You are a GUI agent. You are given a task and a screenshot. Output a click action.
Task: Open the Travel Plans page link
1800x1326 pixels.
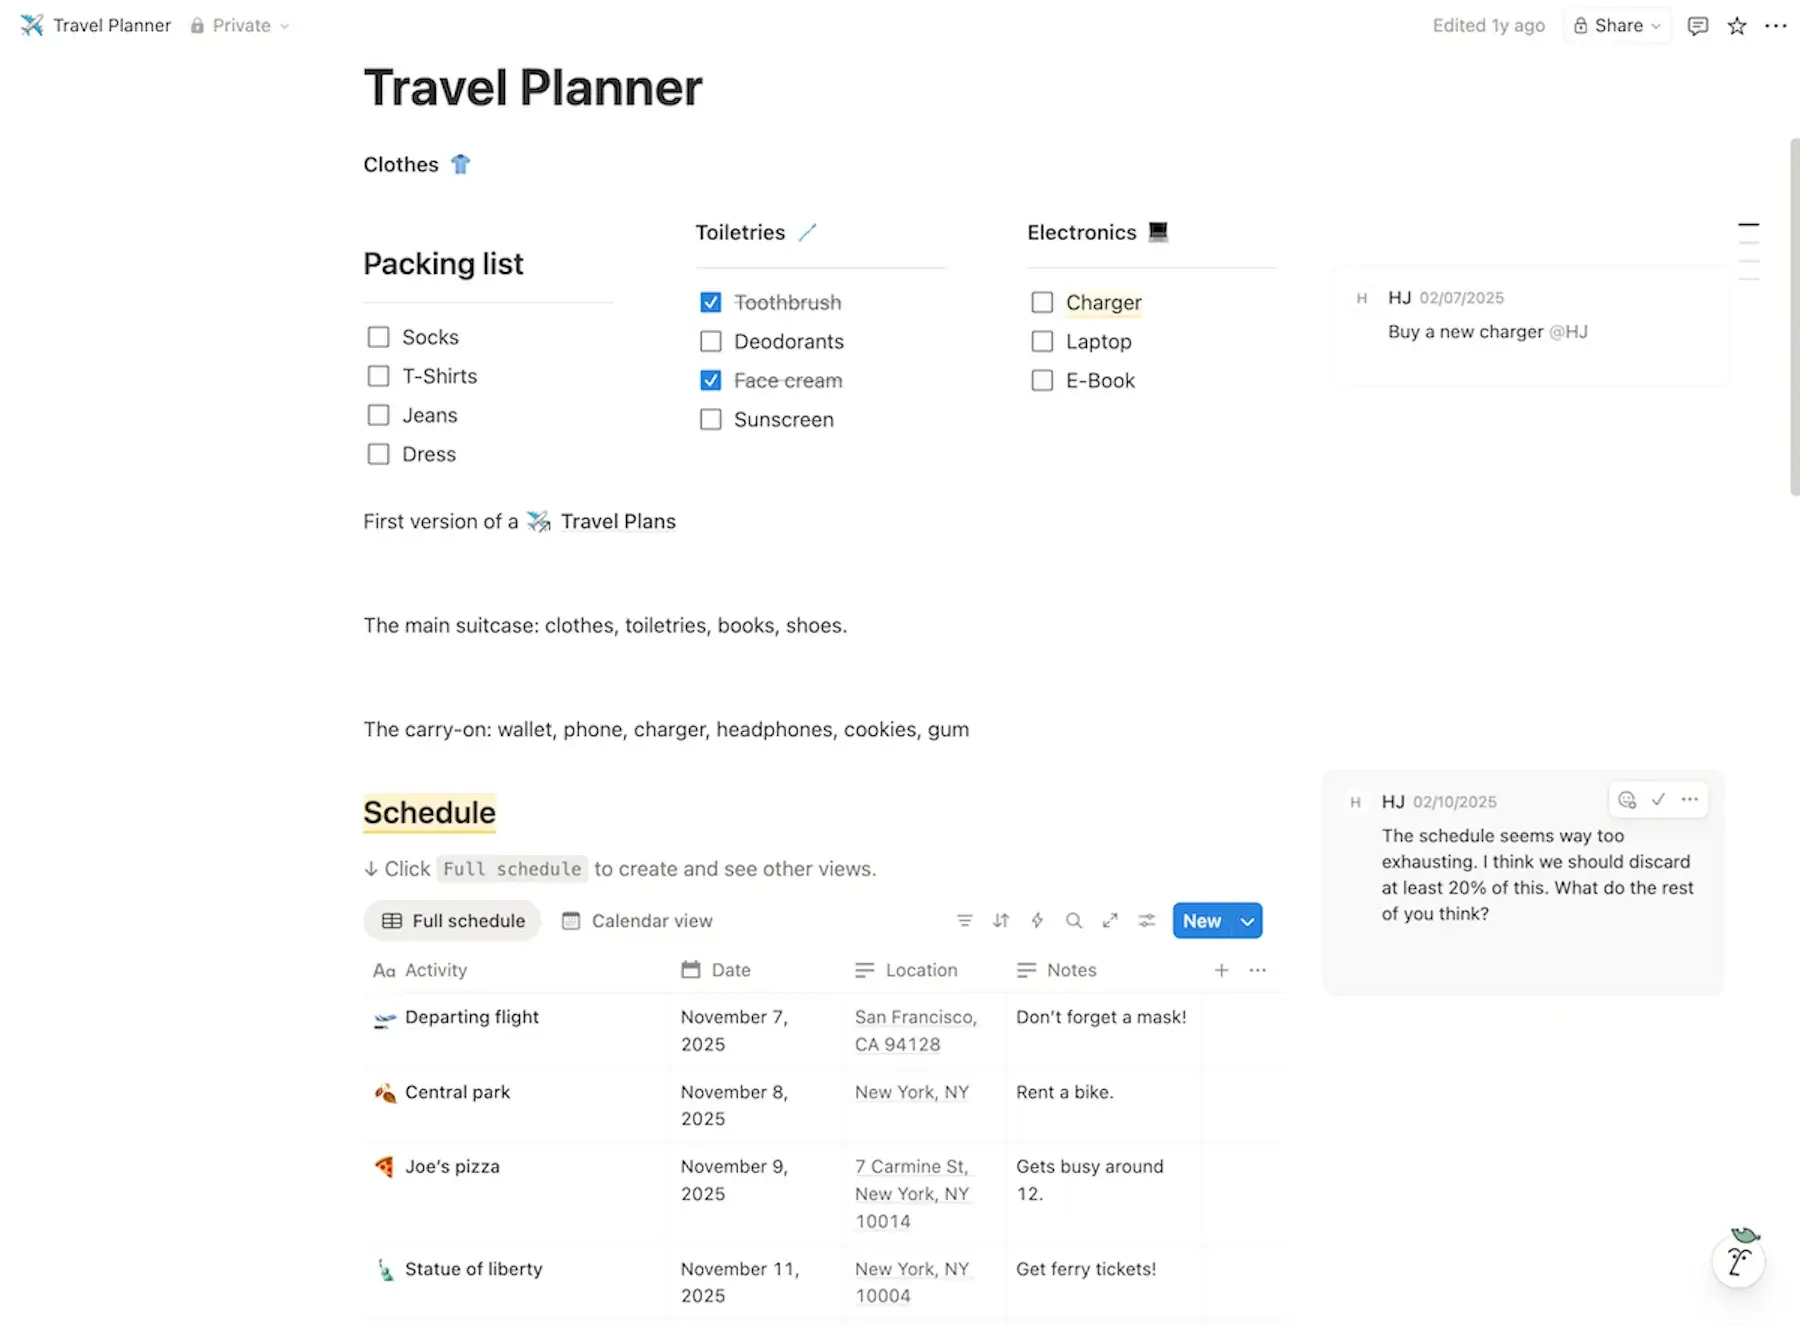617,522
